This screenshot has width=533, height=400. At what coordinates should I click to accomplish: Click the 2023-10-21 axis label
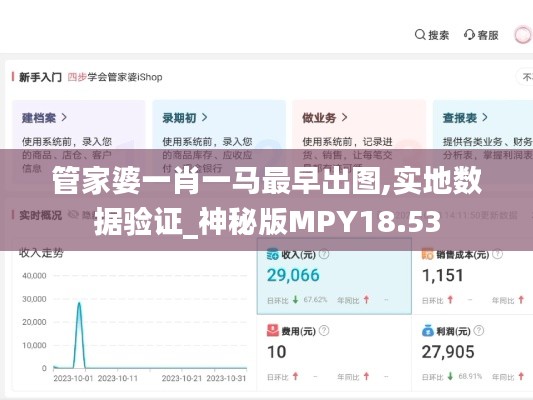click(182, 378)
